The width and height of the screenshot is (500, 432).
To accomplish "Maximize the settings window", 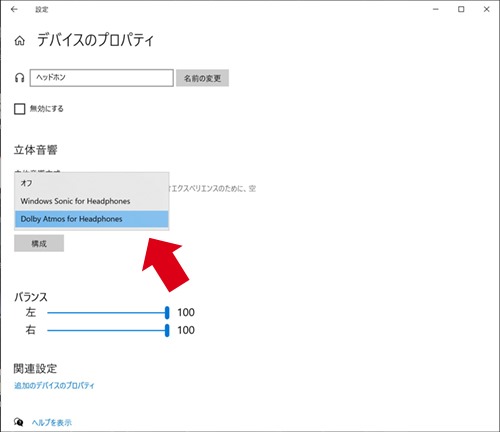I will [x=461, y=9].
